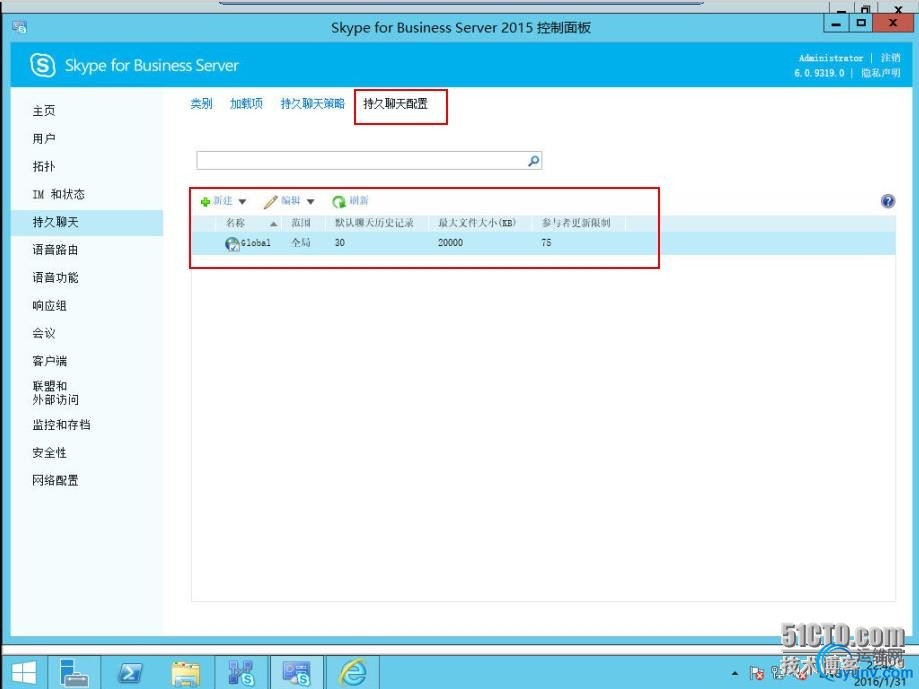Open the 新建 (New) dropdown
This screenshot has width=919, height=689.
click(x=223, y=201)
